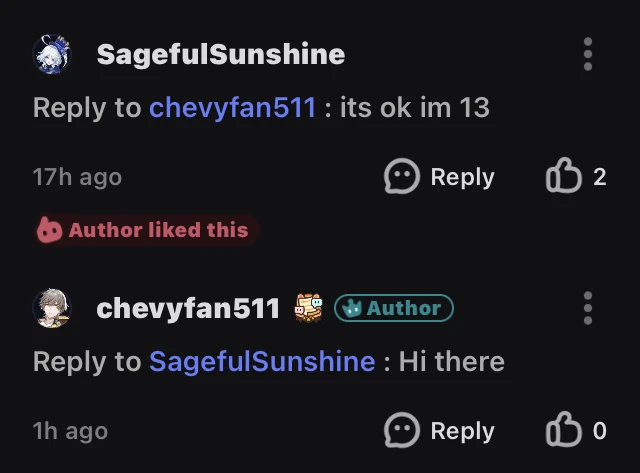Image resolution: width=640 pixels, height=473 pixels.
Task: Open more options on SagefulSunshine's comment
Action: coord(588,54)
